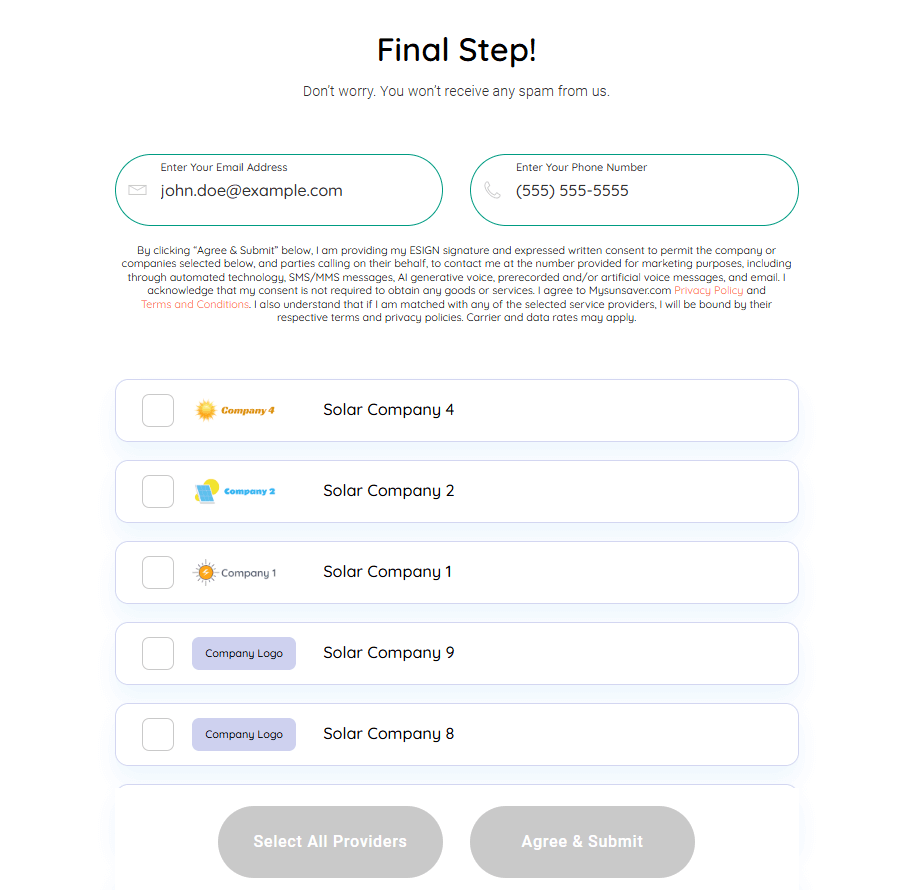This screenshot has width=920, height=890.
Task: Click the Agree & Submit button
Action: [582, 841]
